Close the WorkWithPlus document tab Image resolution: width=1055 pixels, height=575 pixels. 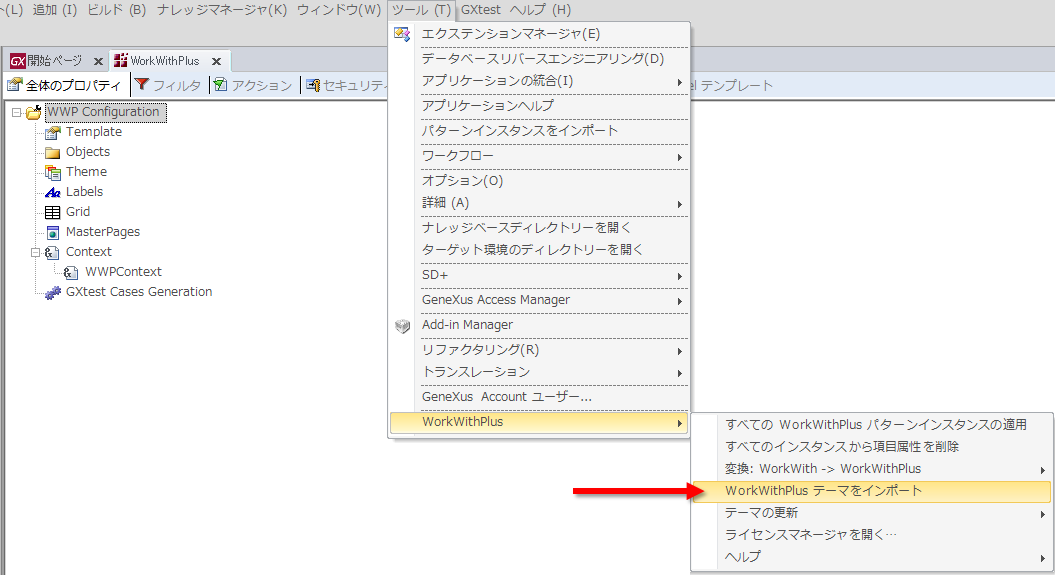[216, 61]
